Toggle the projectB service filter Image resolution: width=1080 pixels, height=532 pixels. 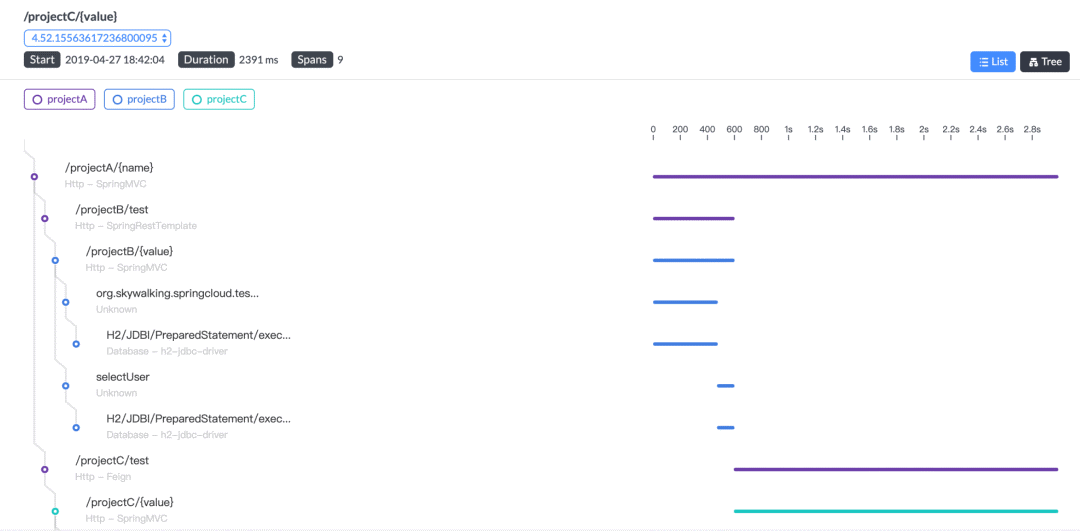click(x=139, y=99)
